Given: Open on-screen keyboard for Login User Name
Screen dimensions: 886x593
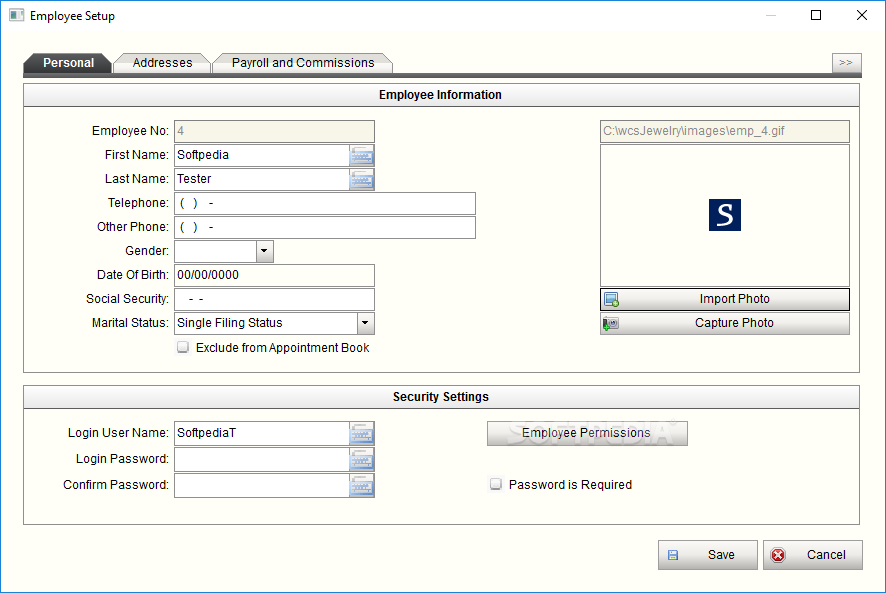Looking at the screenshot, I should pos(361,433).
